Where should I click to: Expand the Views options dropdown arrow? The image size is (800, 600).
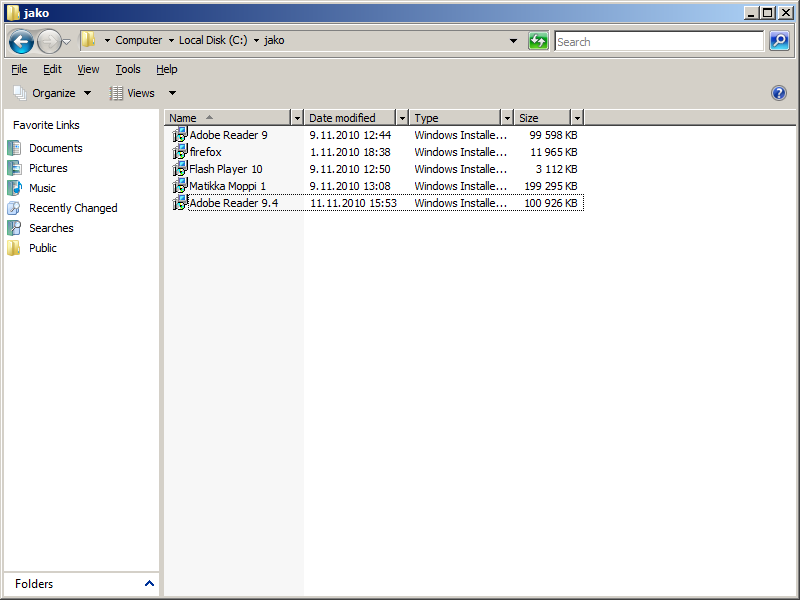[172, 93]
